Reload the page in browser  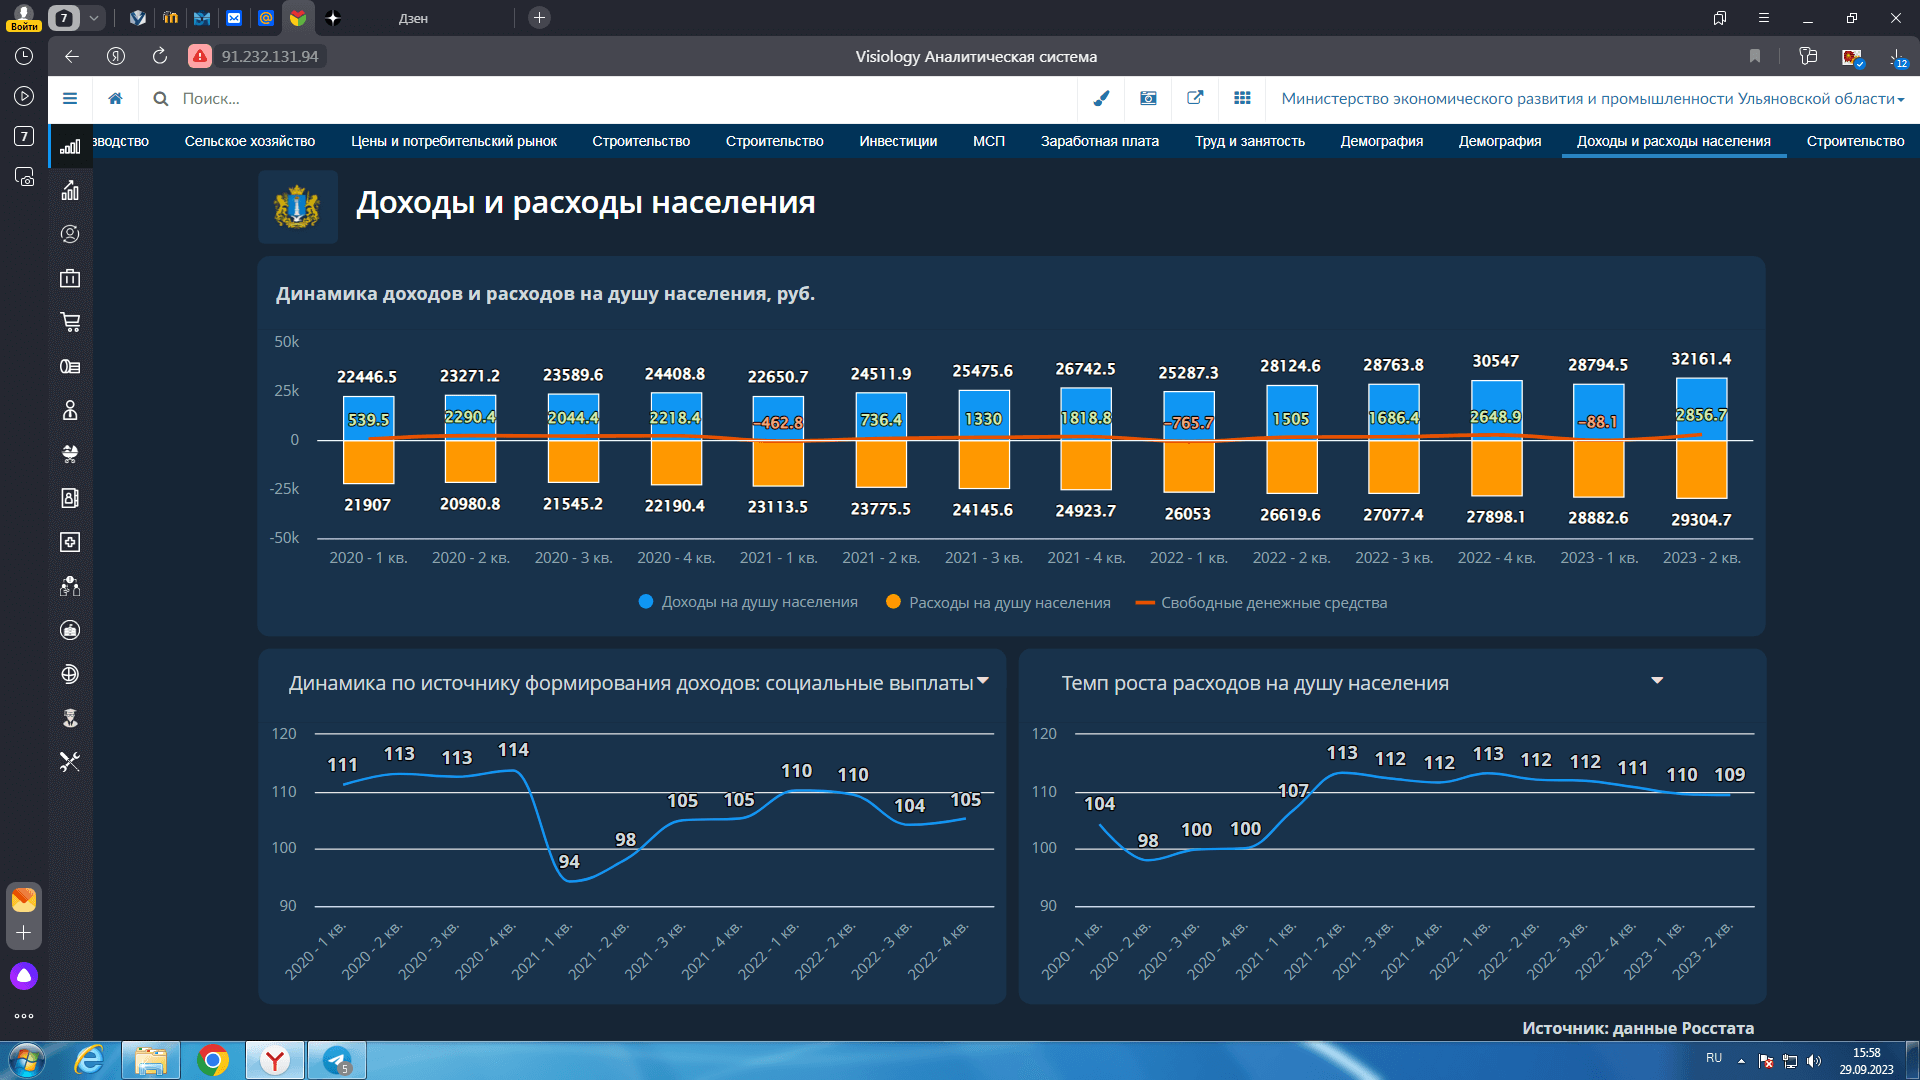point(160,56)
